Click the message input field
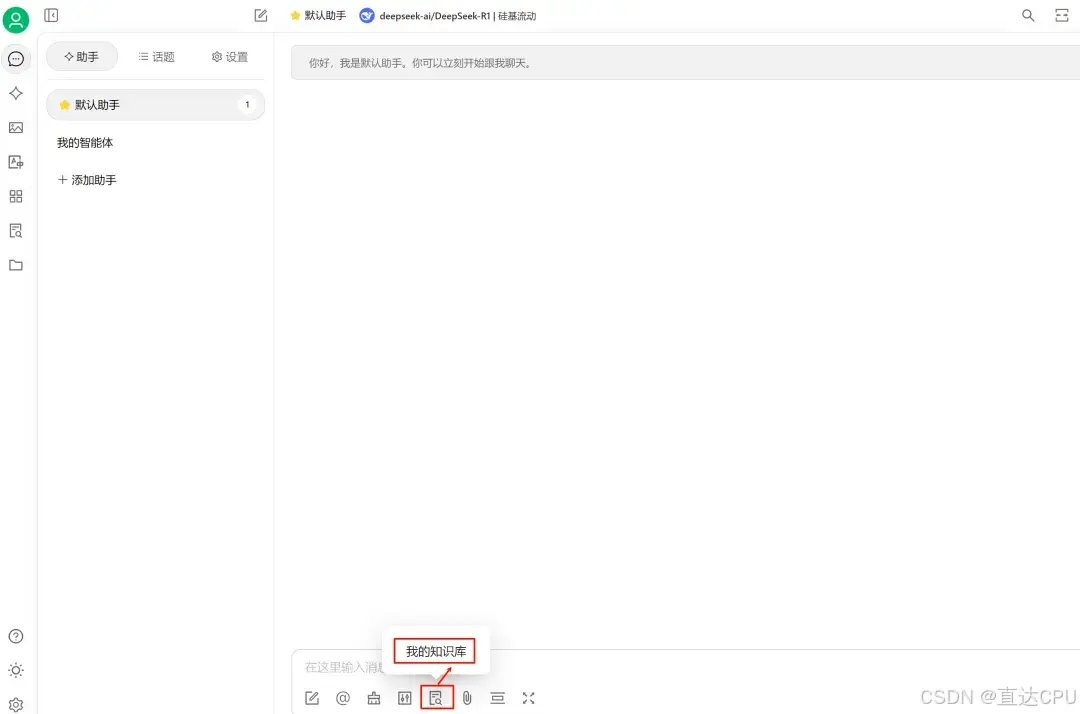The height and width of the screenshot is (714, 1080). [x=685, y=667]
